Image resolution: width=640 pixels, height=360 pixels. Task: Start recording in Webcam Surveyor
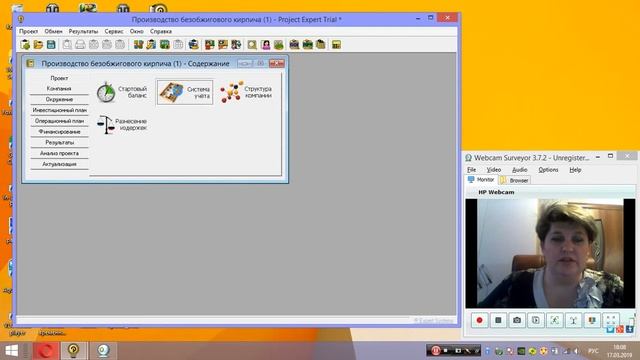coord(480,320)
